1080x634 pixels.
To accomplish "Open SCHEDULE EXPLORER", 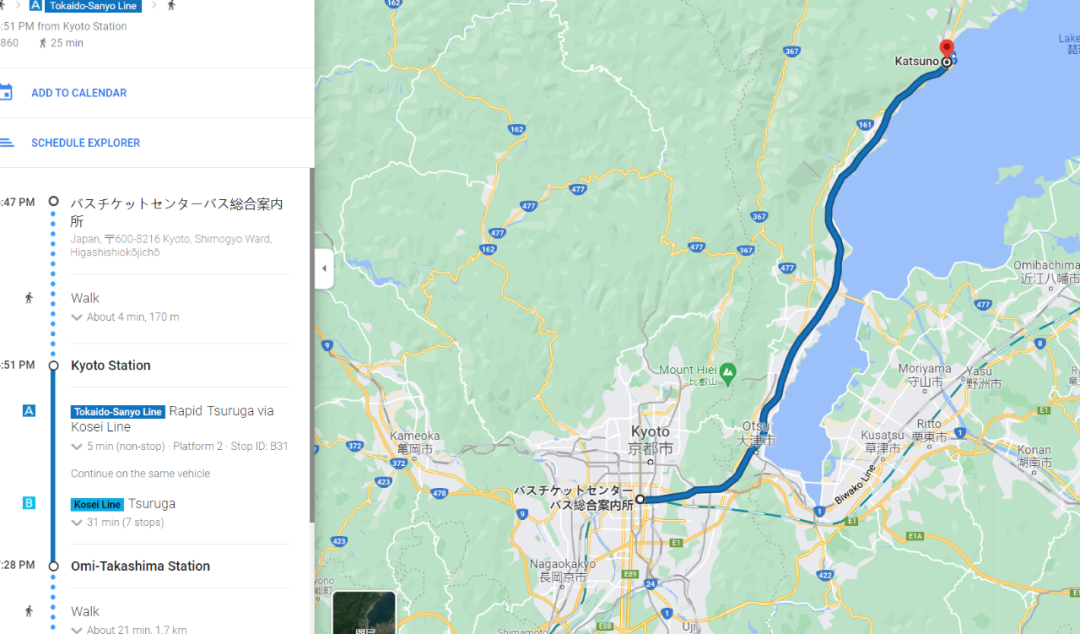I will [85, 143].
